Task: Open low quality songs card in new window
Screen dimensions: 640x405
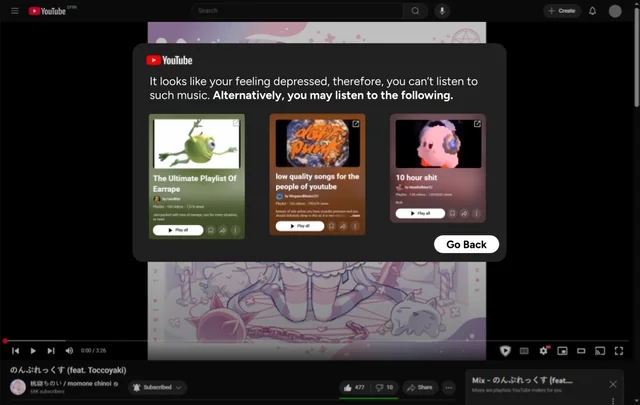Action: pos(356,124)
